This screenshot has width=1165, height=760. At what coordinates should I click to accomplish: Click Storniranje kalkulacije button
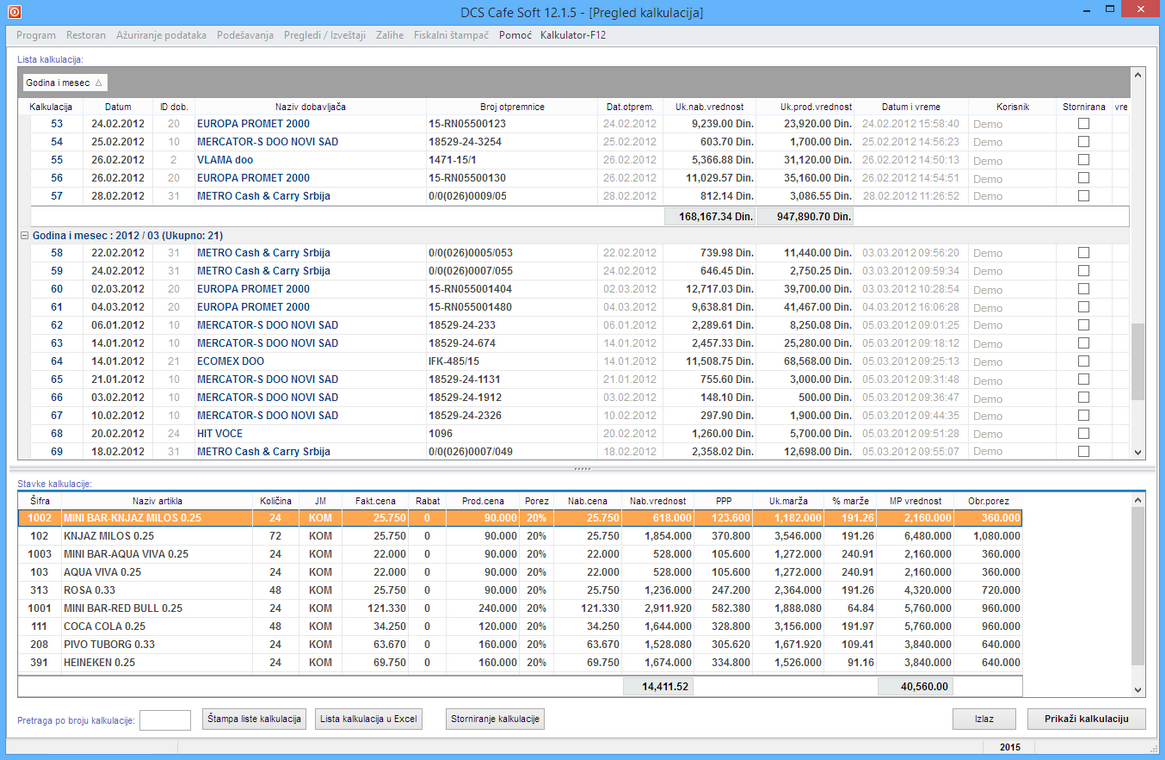pyautogui.click(x=495, y=719)
